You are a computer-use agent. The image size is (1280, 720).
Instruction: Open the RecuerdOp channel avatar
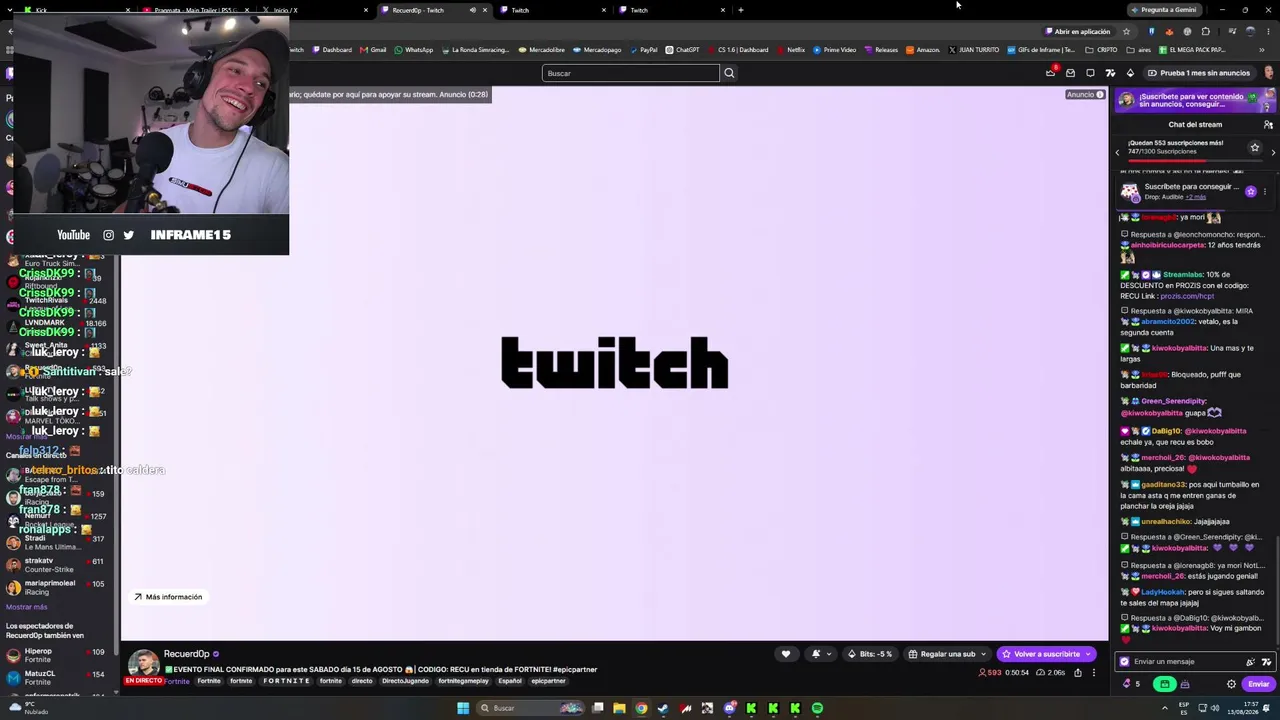click(x=143, y=665)
